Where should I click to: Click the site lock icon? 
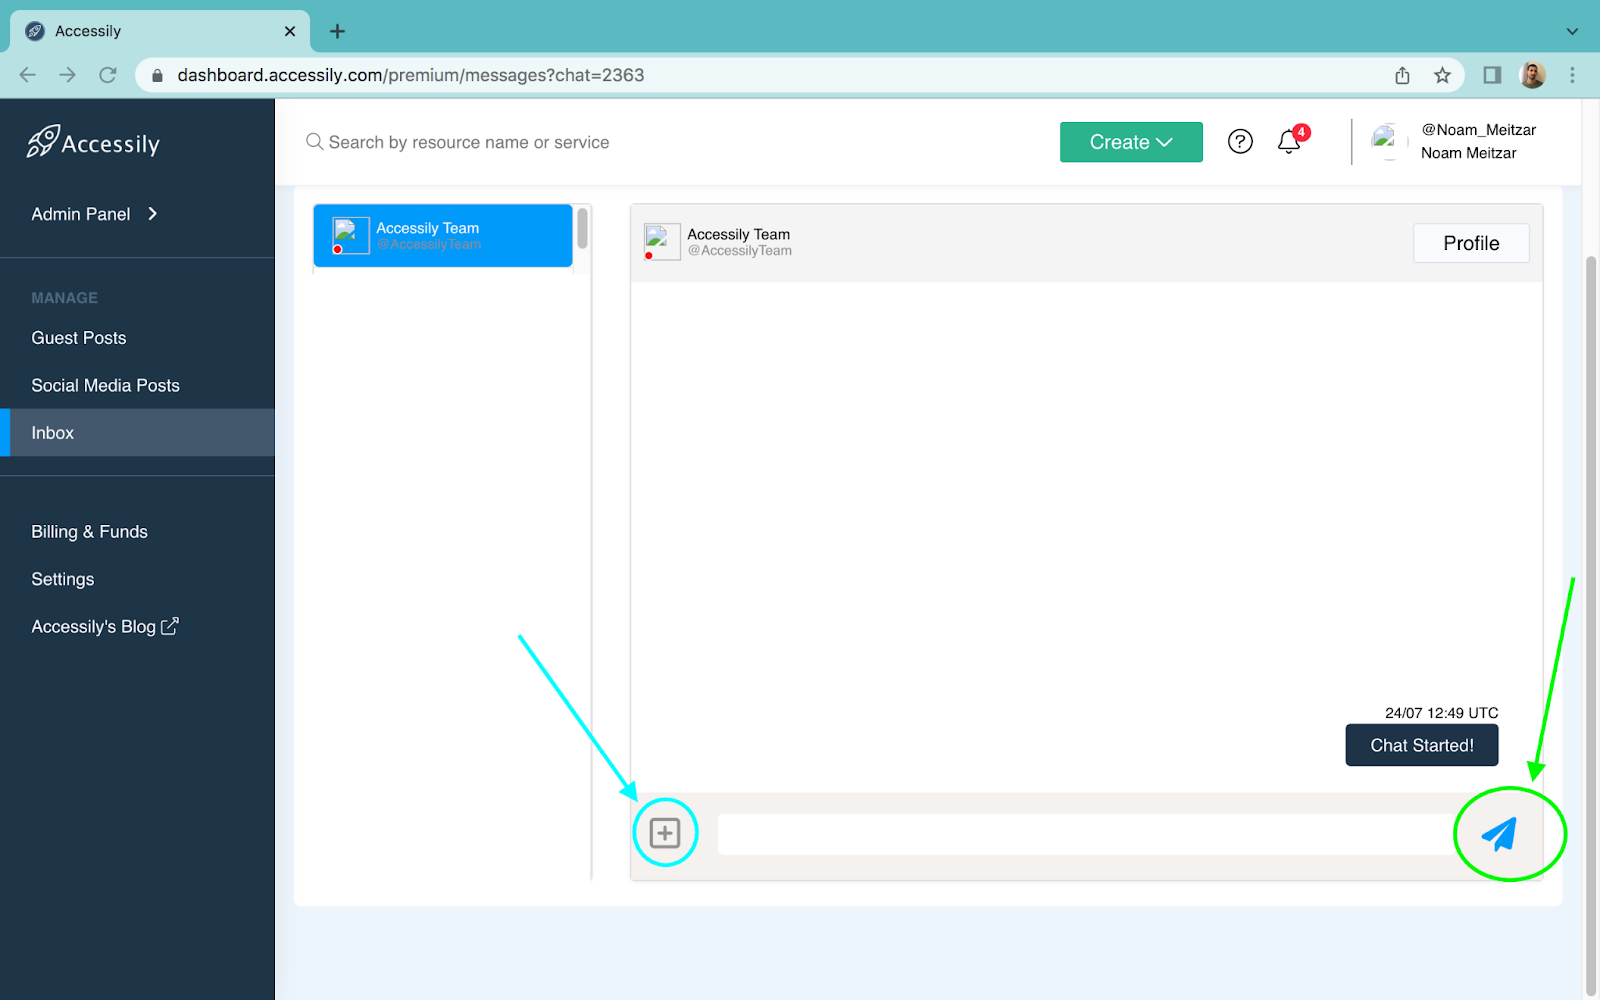coord(157,75)
